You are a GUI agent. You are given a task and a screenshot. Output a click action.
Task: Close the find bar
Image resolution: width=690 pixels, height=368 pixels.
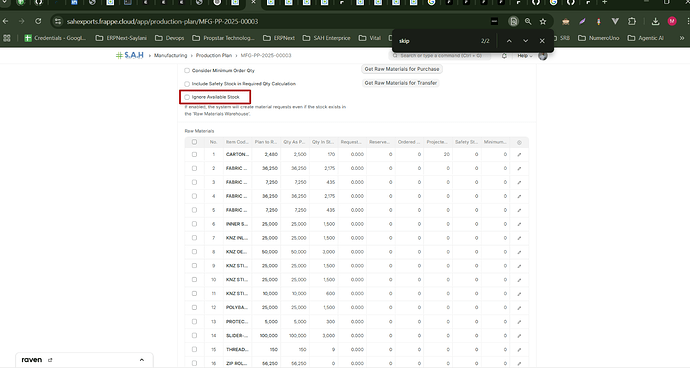click(542, 41)
